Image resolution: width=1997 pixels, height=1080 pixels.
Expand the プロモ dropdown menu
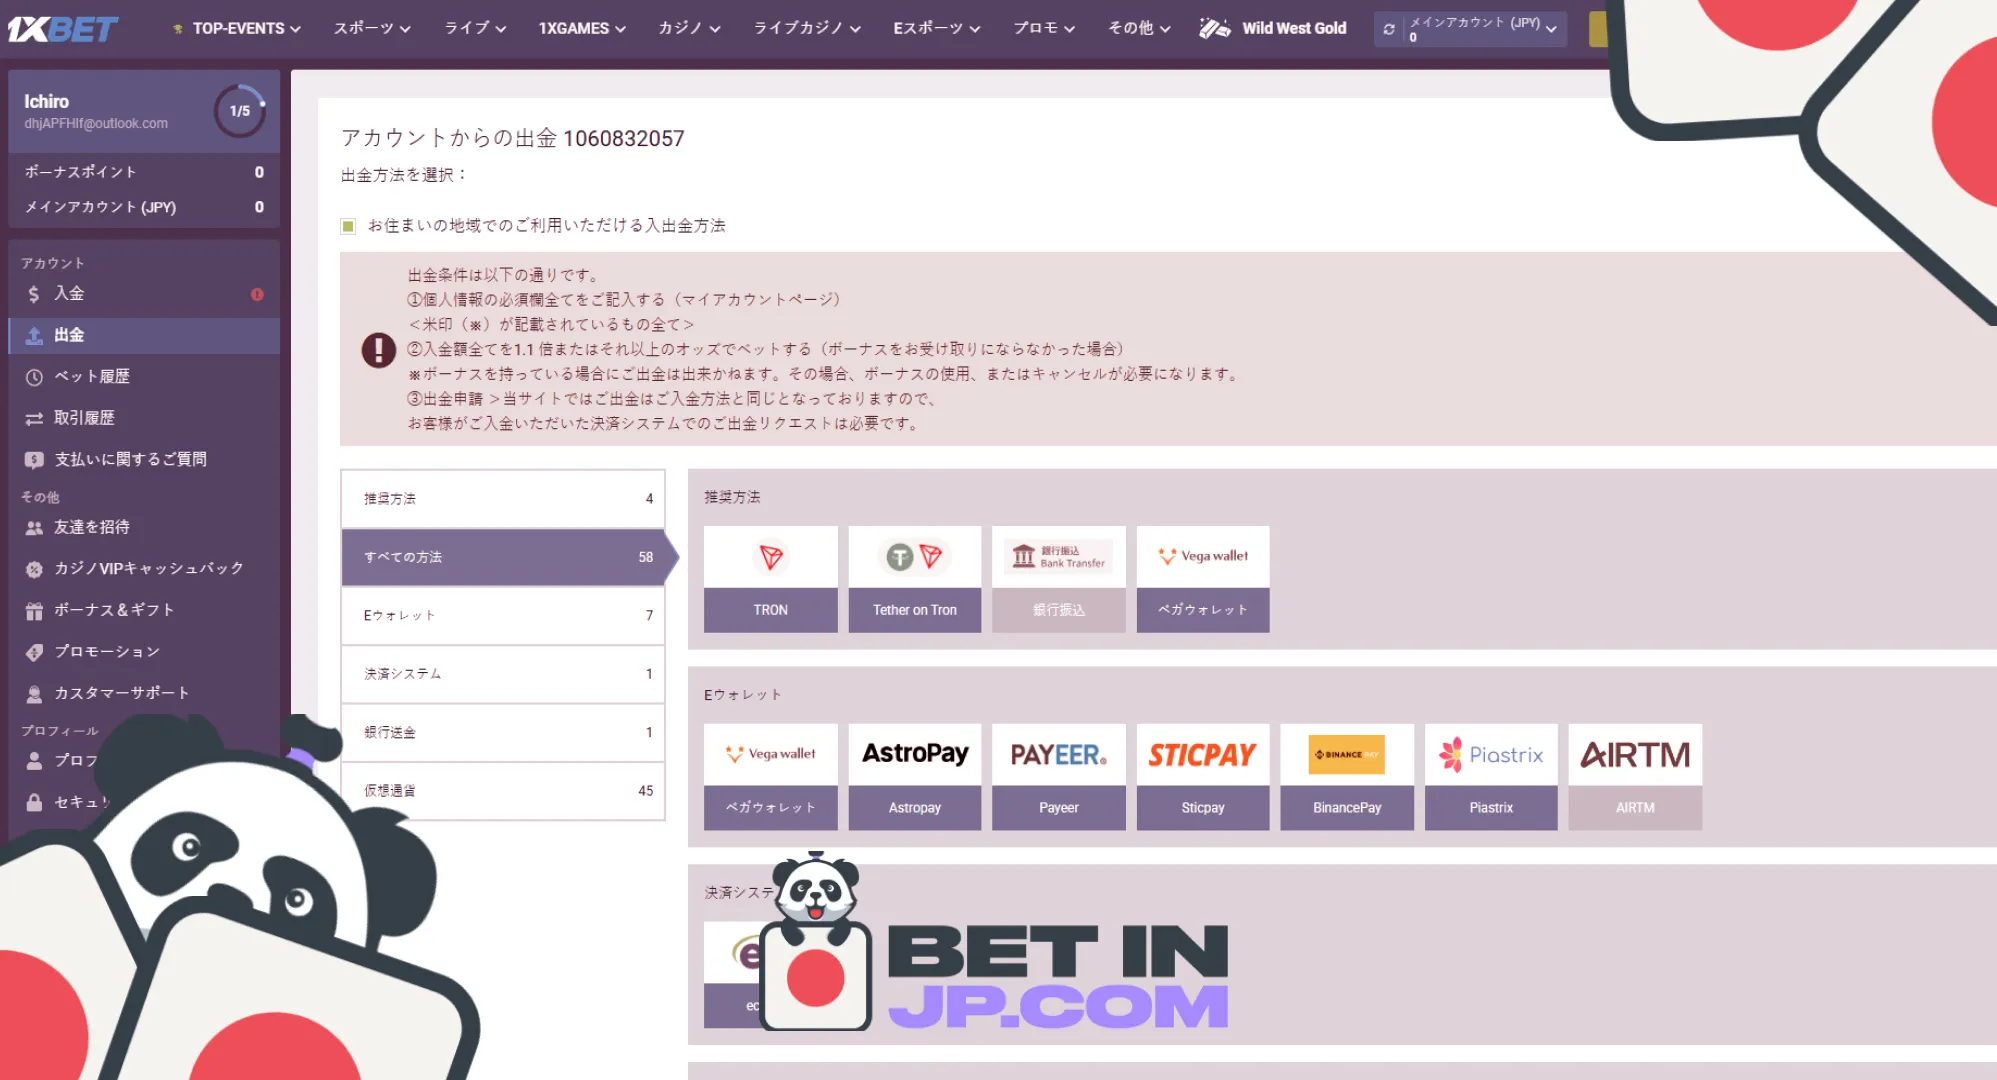[1044, 28]
